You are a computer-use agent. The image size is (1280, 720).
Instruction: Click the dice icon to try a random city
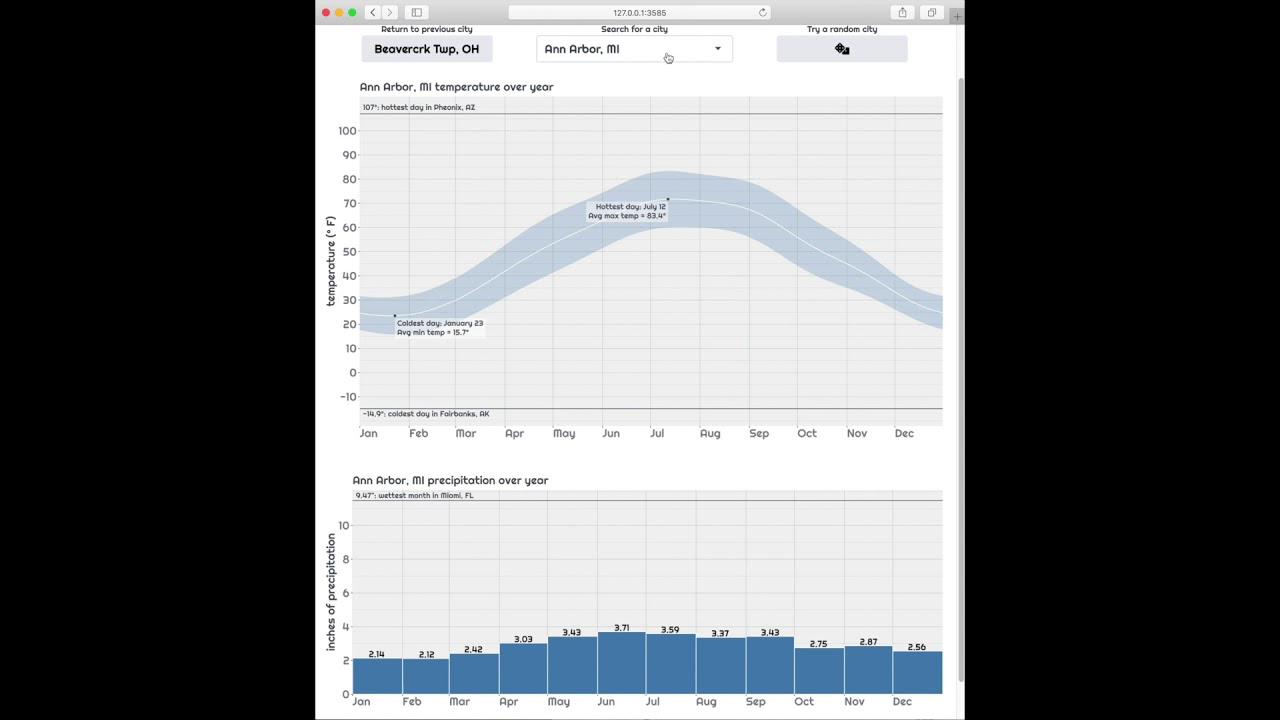pyautogui.click(x=842, y=48)
